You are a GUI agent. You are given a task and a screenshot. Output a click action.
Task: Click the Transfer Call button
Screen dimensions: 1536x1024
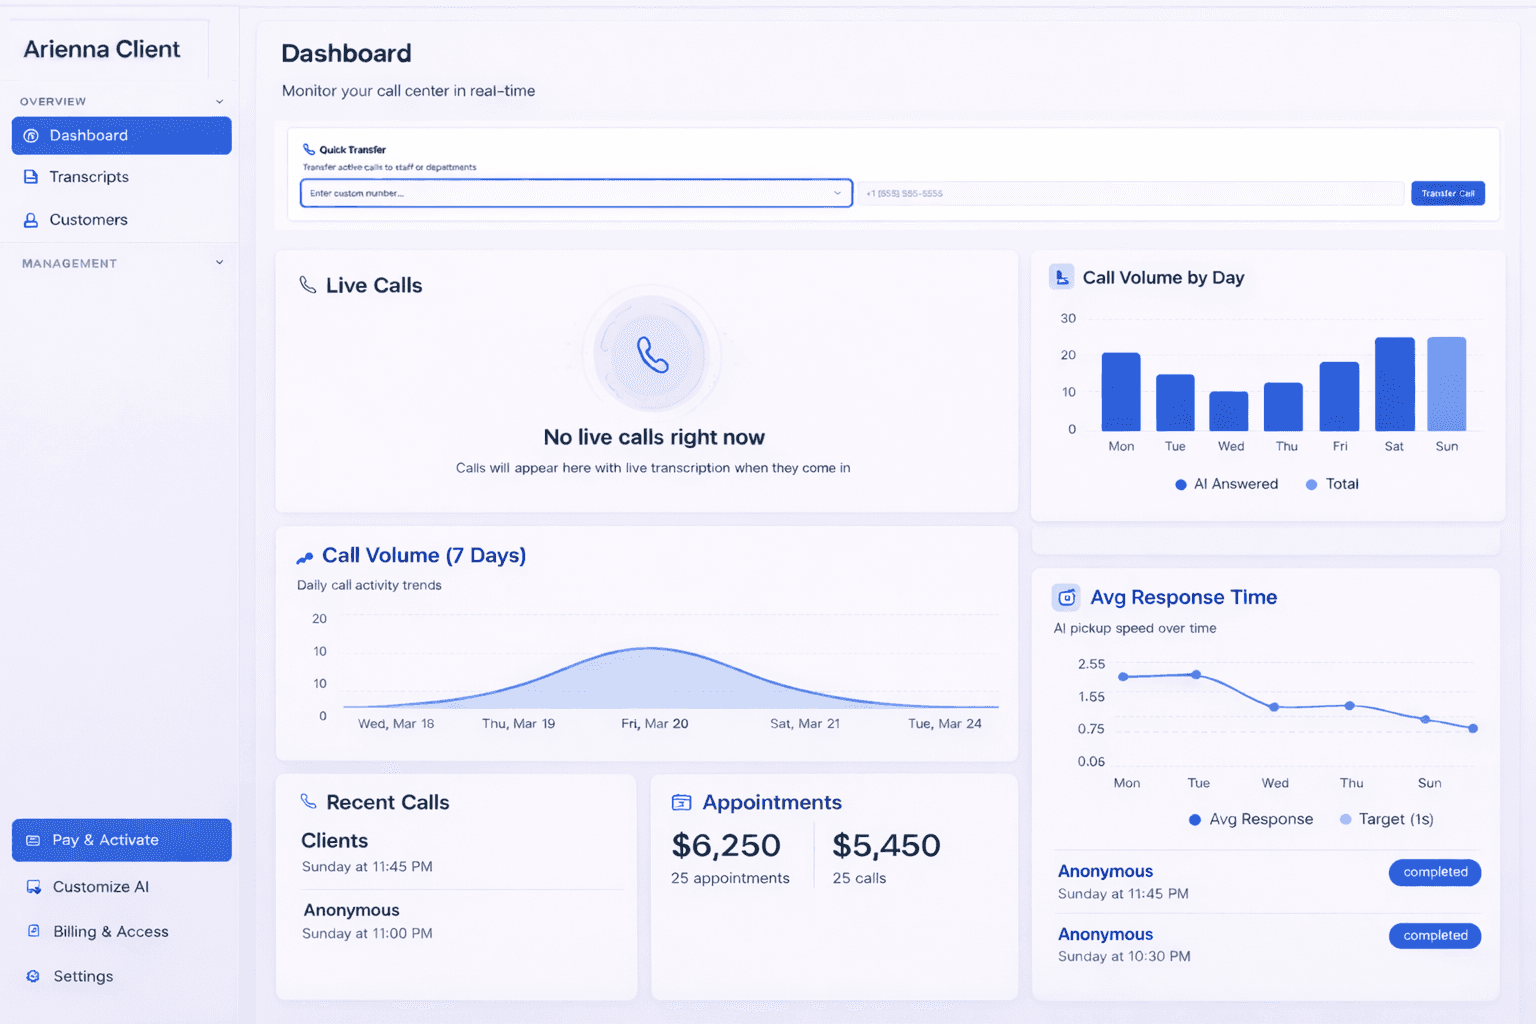[1447, 192]
